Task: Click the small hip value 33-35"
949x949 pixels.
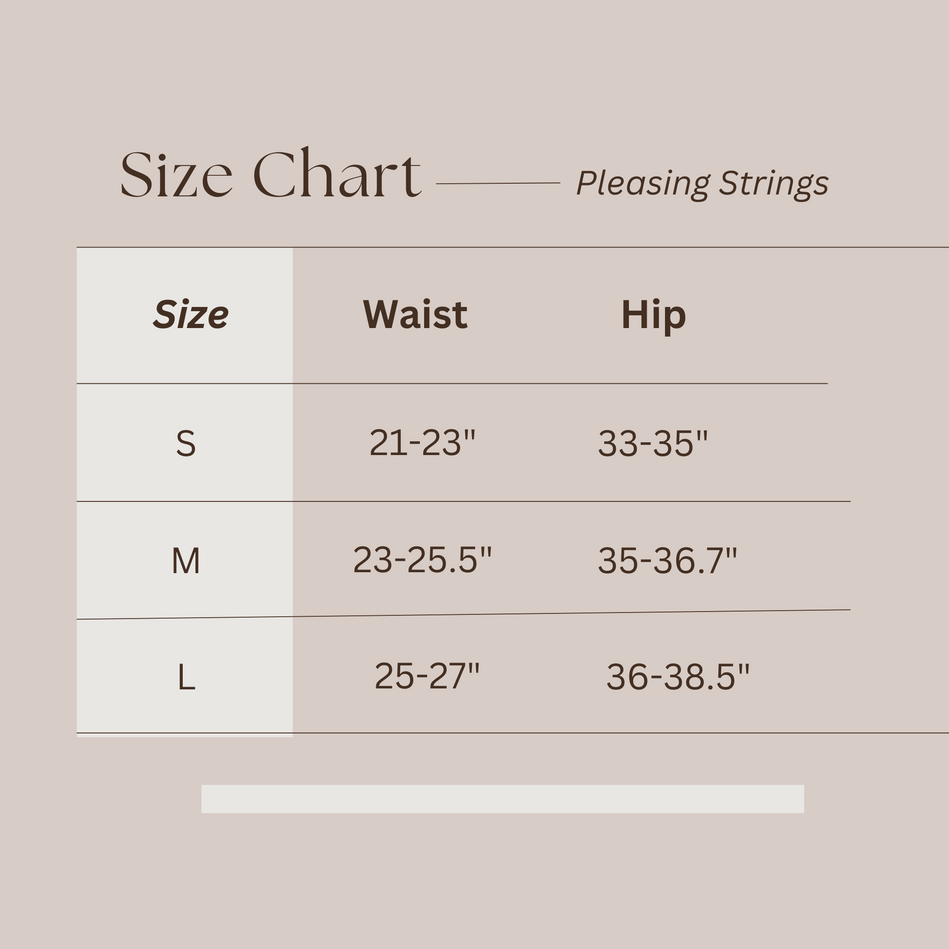Action: point(652,442)
